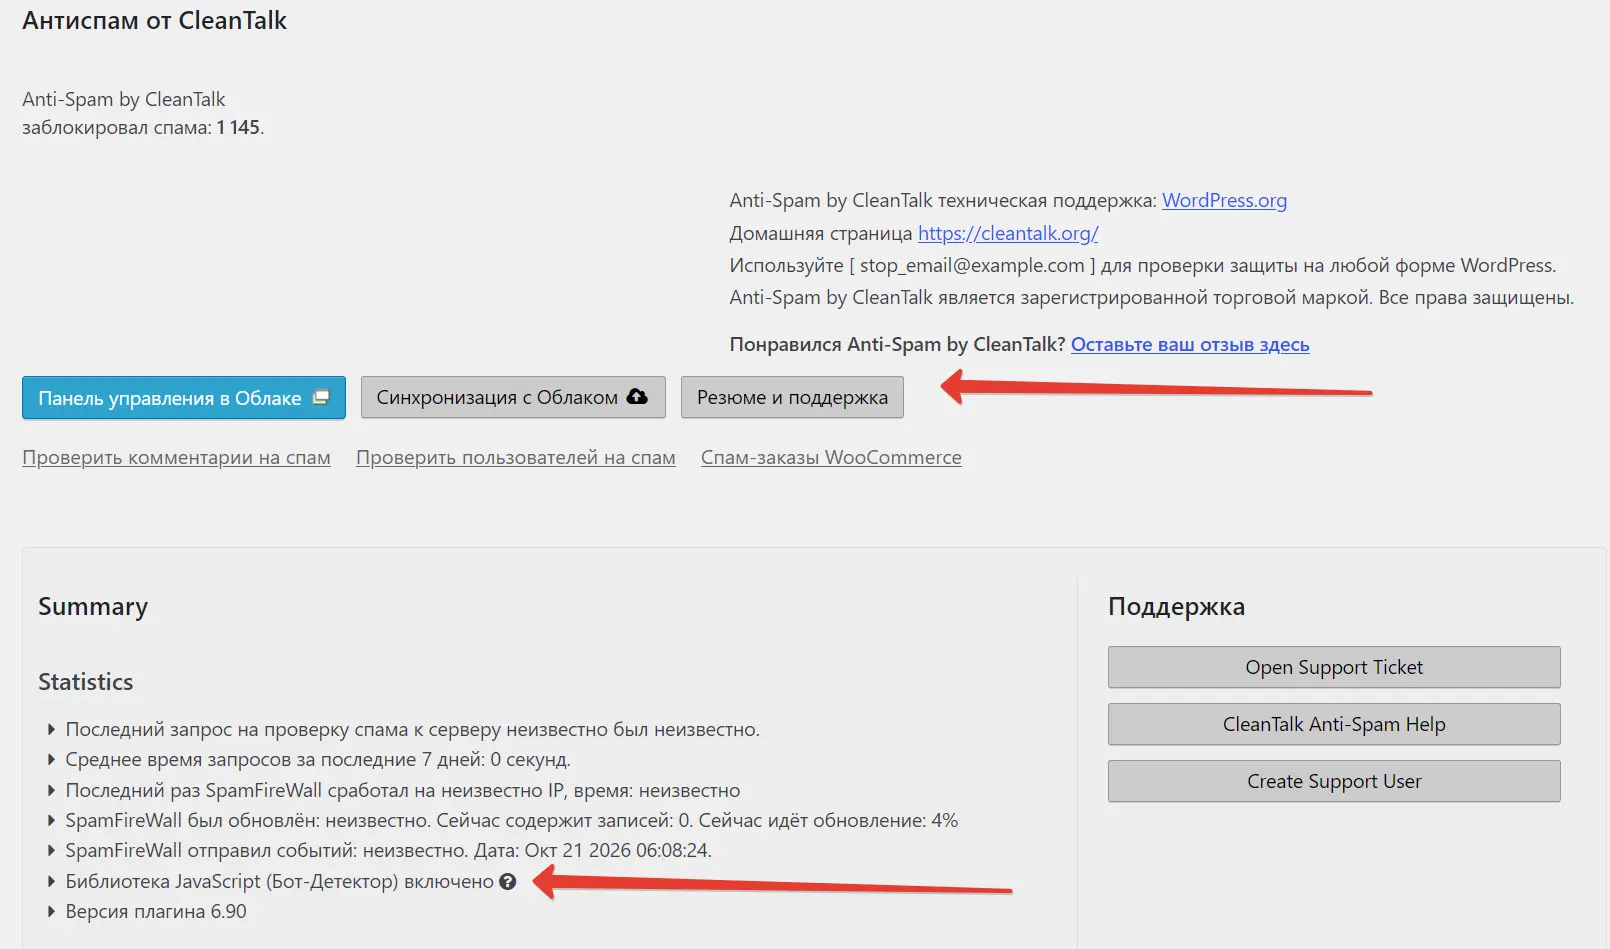
Task: Expand the SpamFireWall был обновлён row
Action: point(52,821)
